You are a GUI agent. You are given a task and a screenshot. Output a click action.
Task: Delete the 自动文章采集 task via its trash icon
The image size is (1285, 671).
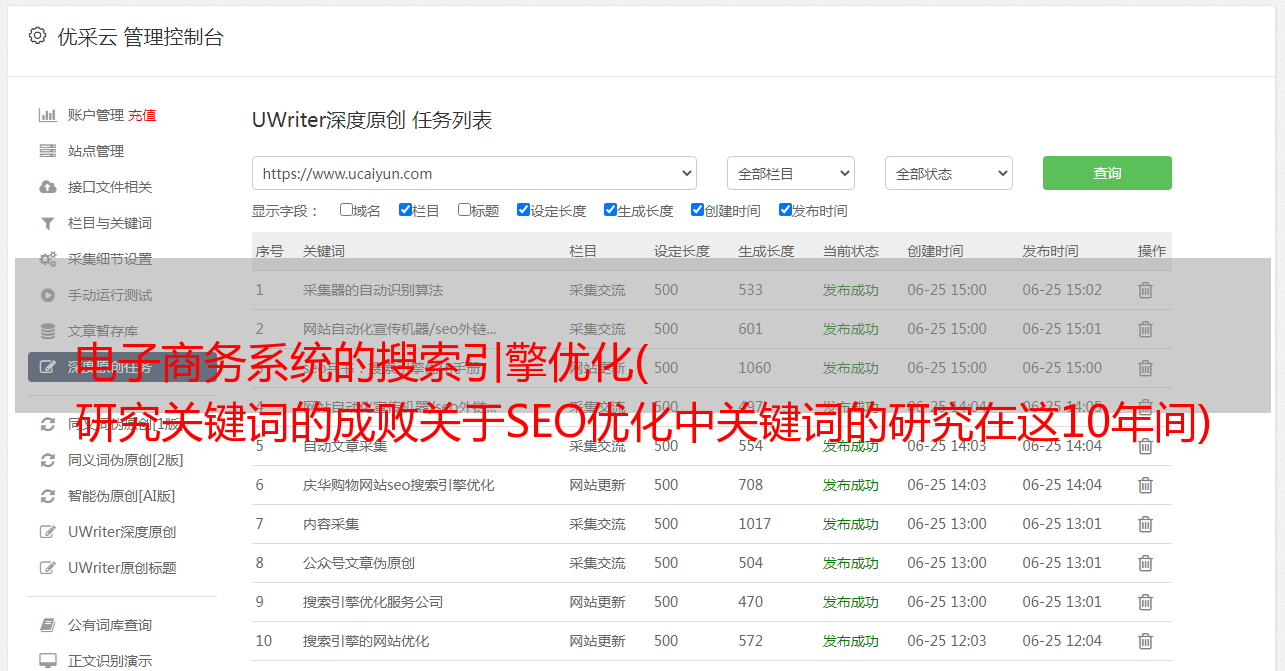pyautogui.click(x=1146, y=446)
